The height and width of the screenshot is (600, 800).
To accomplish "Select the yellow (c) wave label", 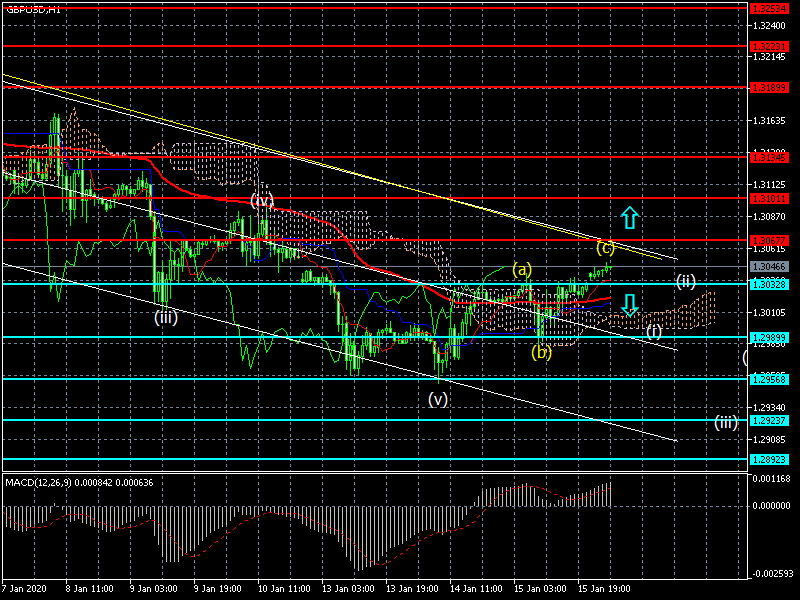I will (605, 248).
